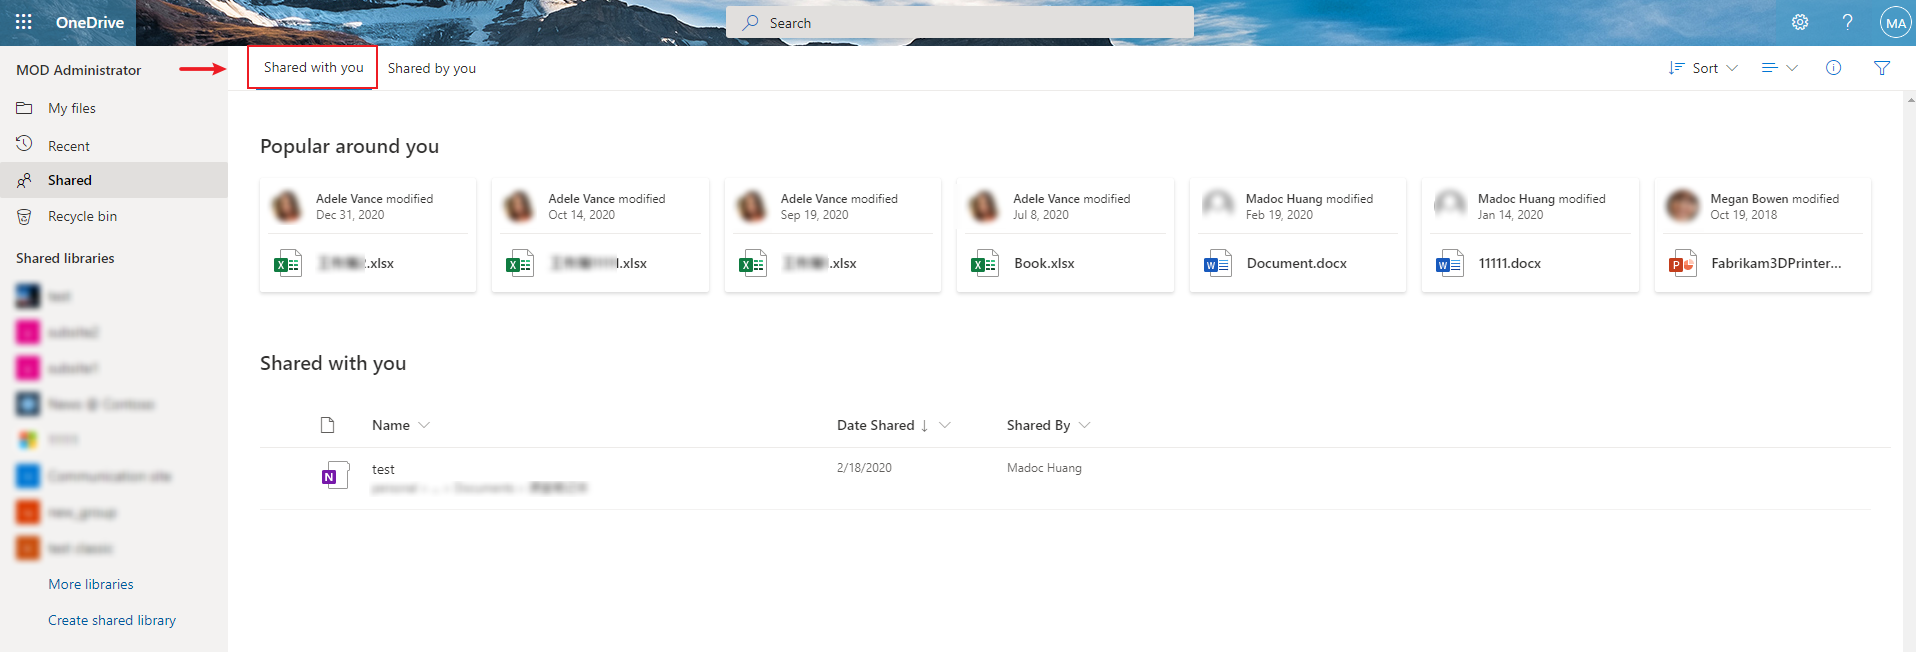Click the Shared people icon

(x=24, y=180)
